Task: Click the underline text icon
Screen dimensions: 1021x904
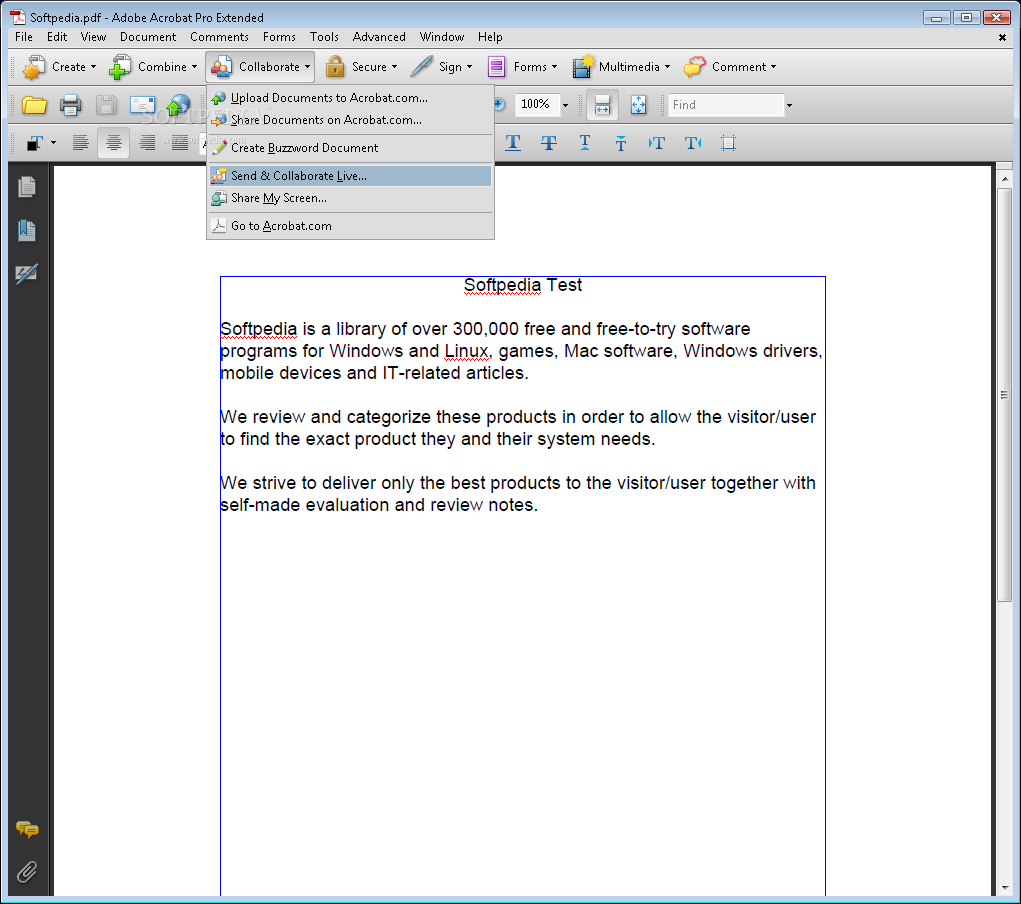Action: click(513, 143)
